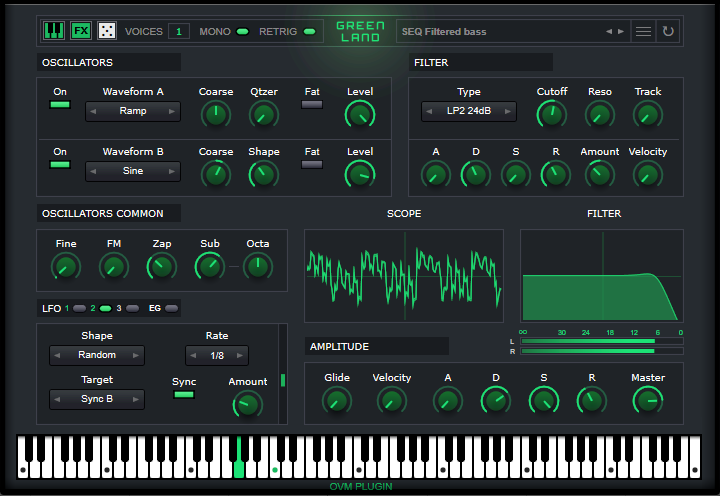This screenshot has height=496, width=720.
Task: Turn off oscillator B On switch
Action: [60, 164]
